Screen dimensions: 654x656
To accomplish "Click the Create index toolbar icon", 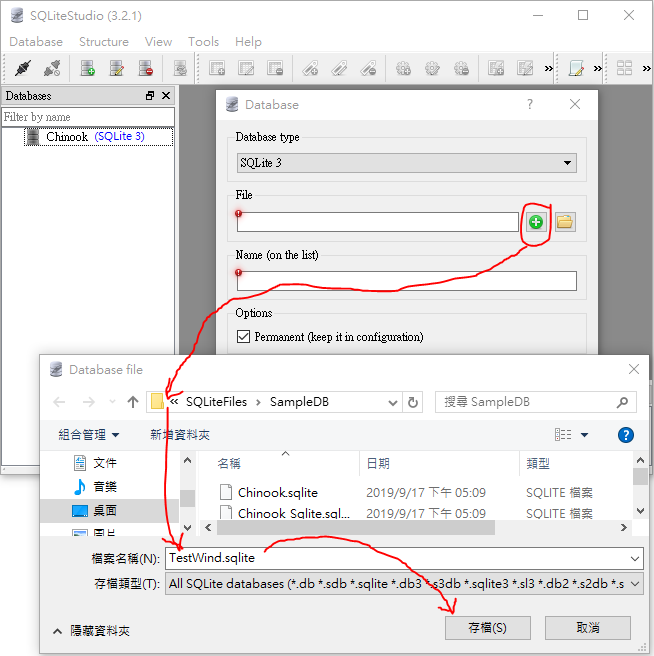I will coord(310,68).
